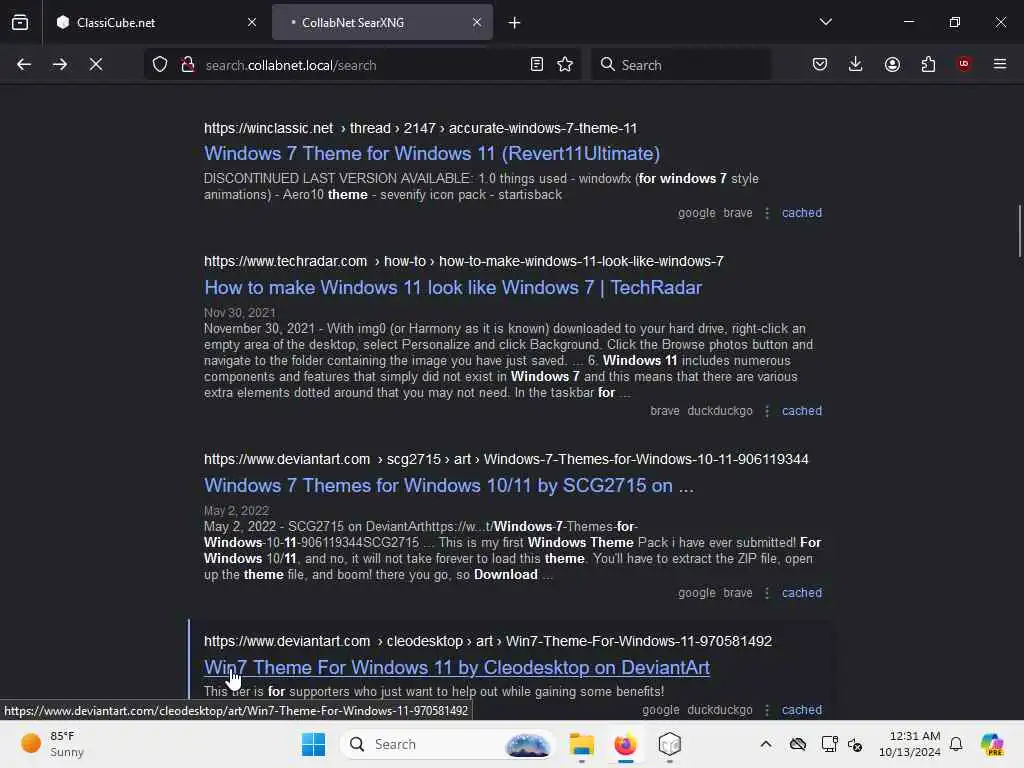Launch Copilot preview from taskbar
The width and height of the screenshot is (1024, 768).
[992, 744]
